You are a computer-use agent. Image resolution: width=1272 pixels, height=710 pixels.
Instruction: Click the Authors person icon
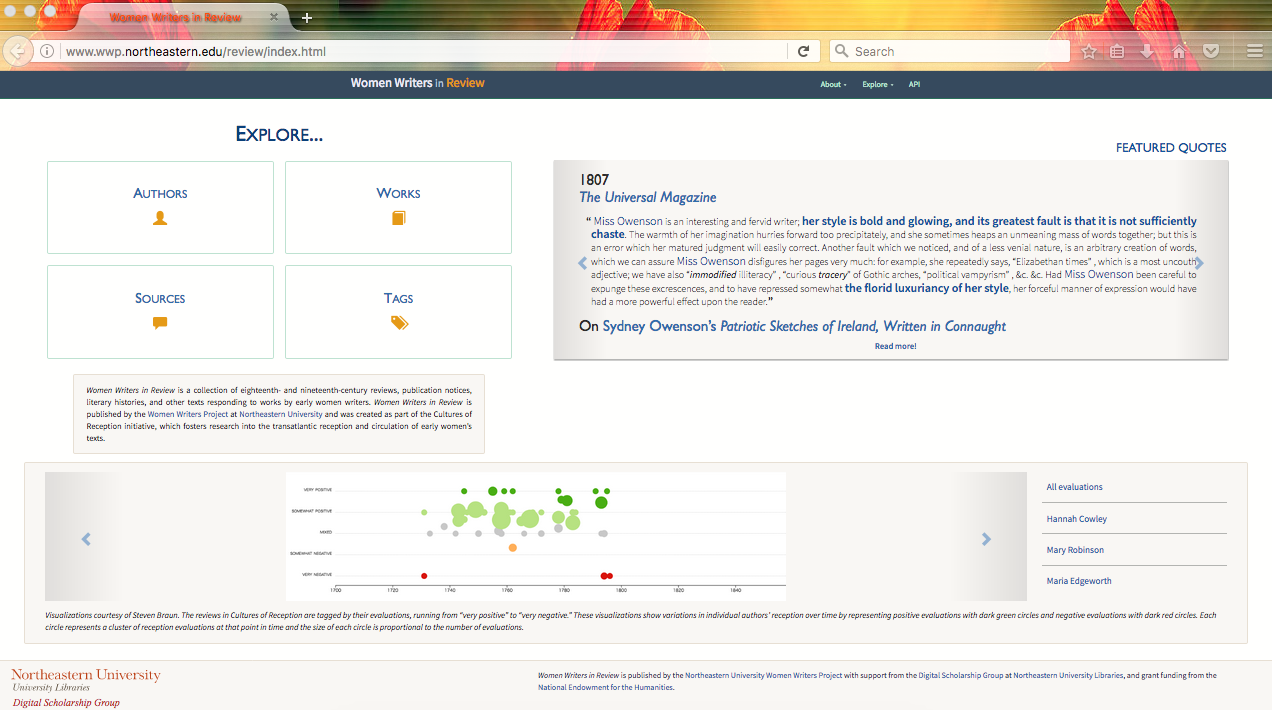[160, 218]
